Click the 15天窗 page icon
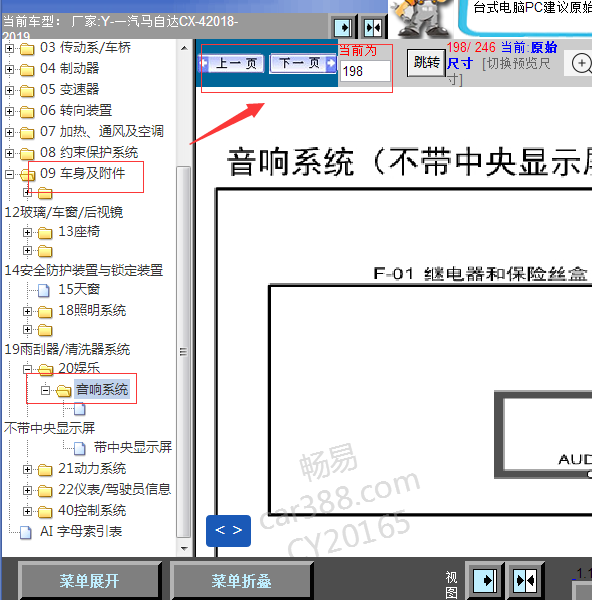This screenshot has height=600, width=592. point(44,291)
